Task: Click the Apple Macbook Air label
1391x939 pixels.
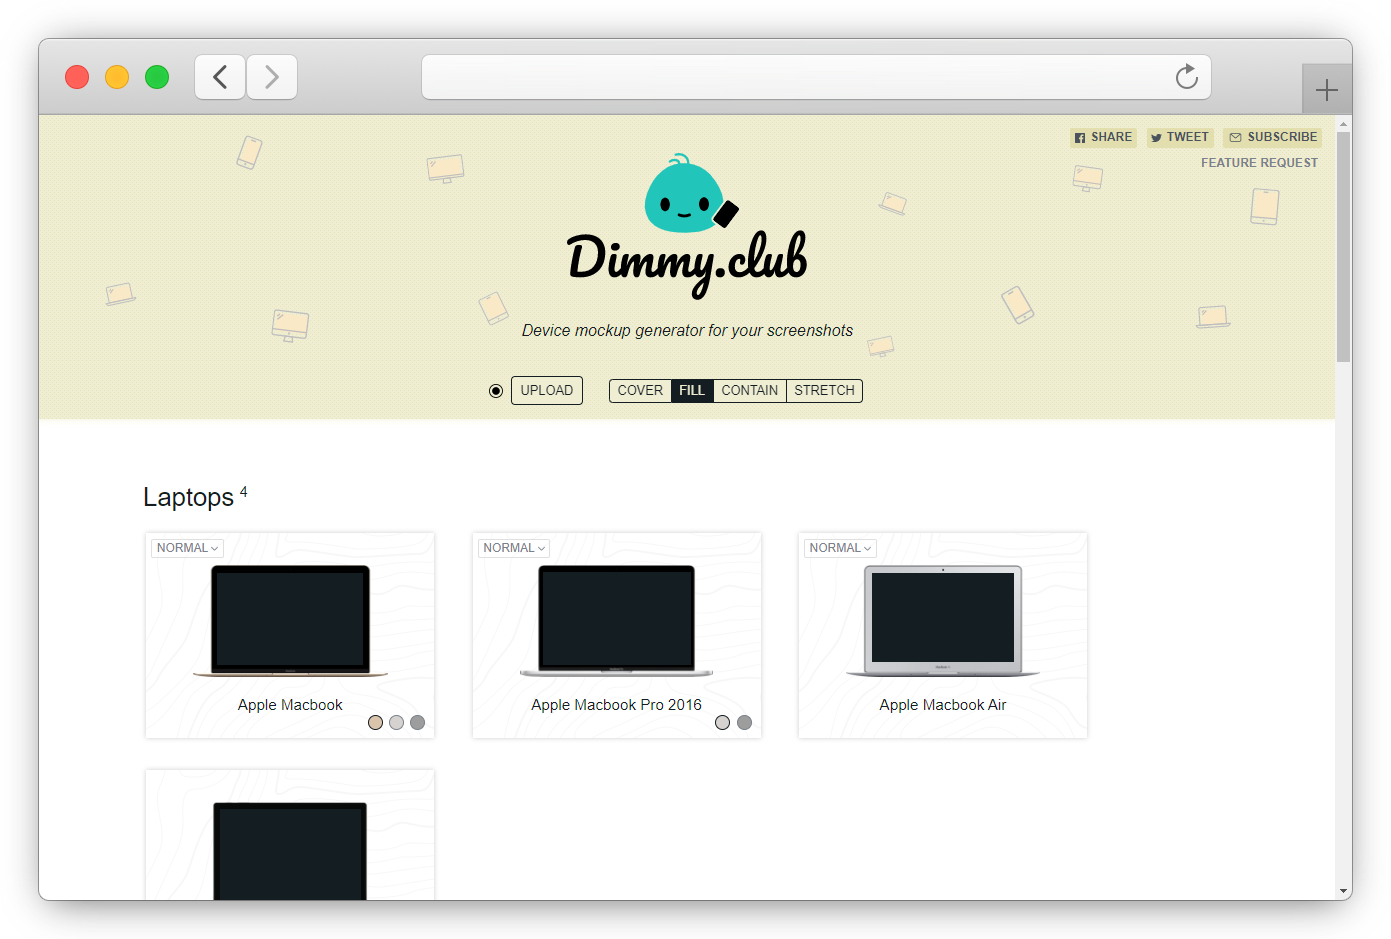Action: click(943, 705)
